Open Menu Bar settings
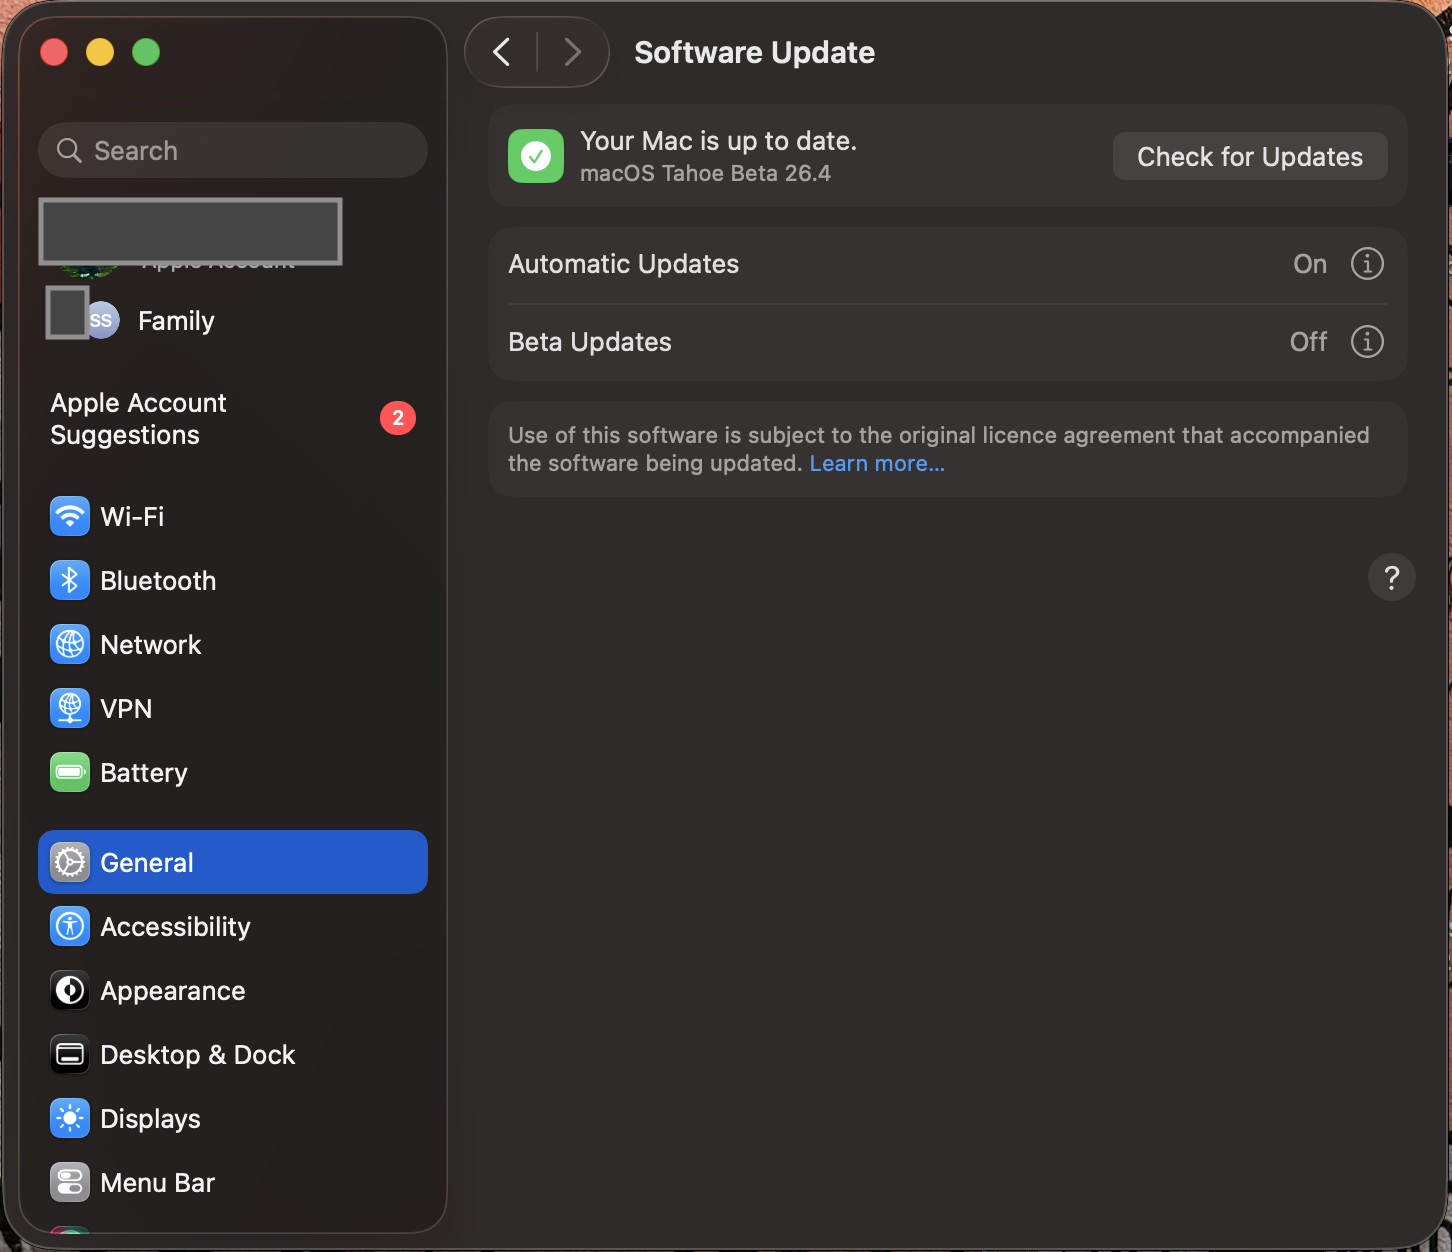The width and height of the screenshot is (1452, 1252). click(156, 1182)
